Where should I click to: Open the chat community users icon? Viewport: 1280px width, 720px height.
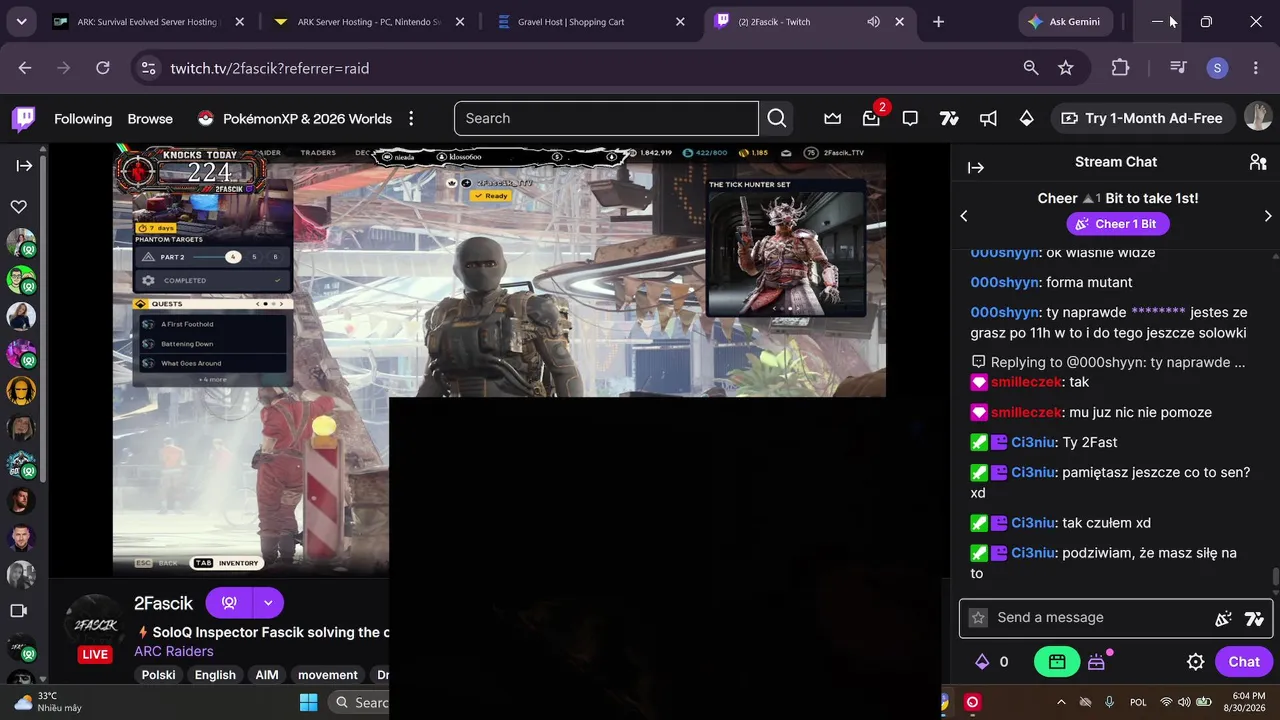[1258, 162]
